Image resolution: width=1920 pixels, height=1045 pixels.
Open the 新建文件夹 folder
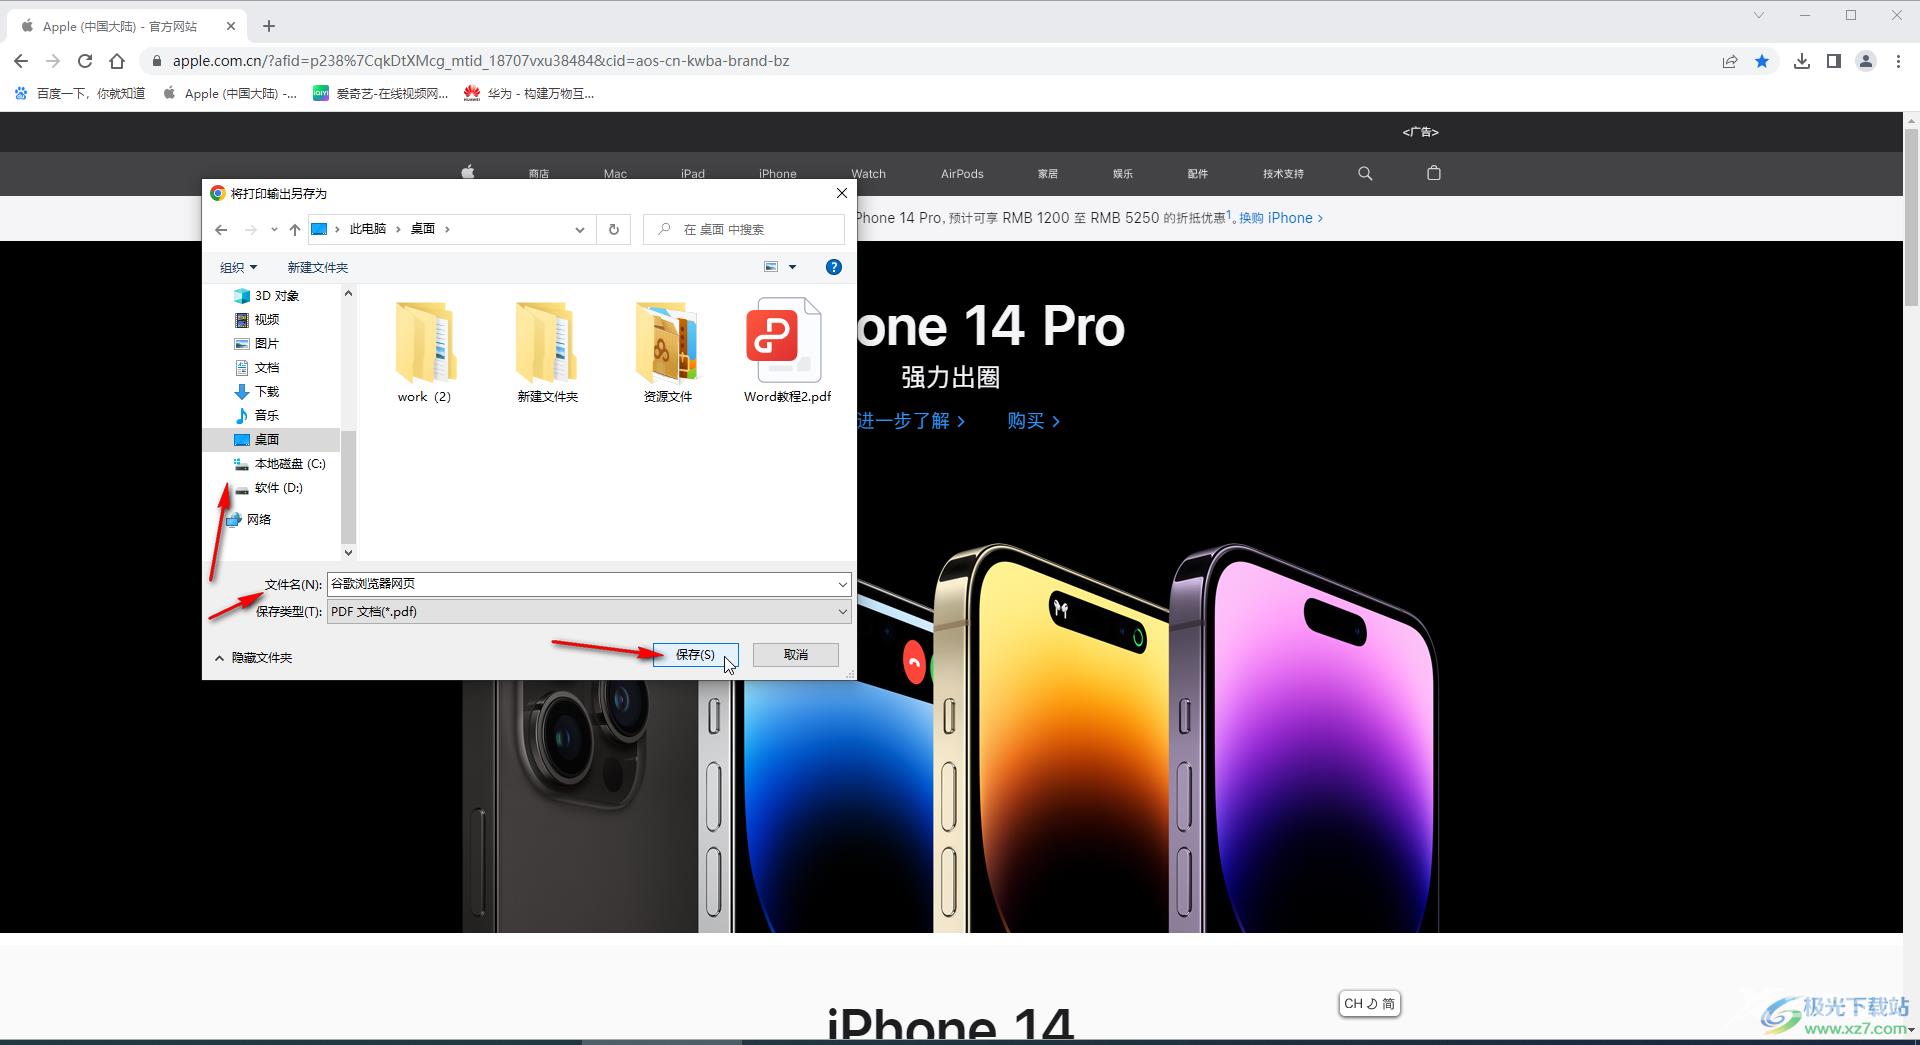coord(547,352)
